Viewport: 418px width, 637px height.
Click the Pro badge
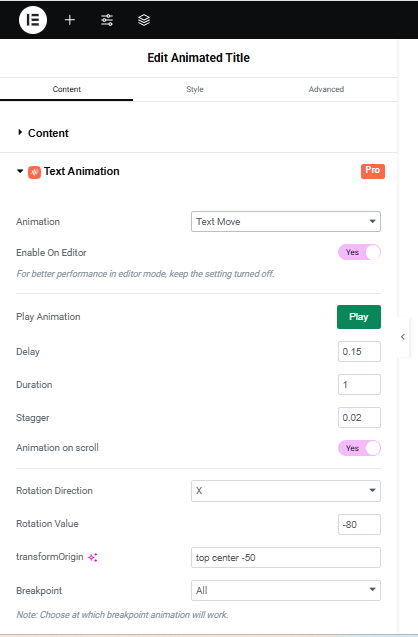pyautogui.click(x=373, y=171)
